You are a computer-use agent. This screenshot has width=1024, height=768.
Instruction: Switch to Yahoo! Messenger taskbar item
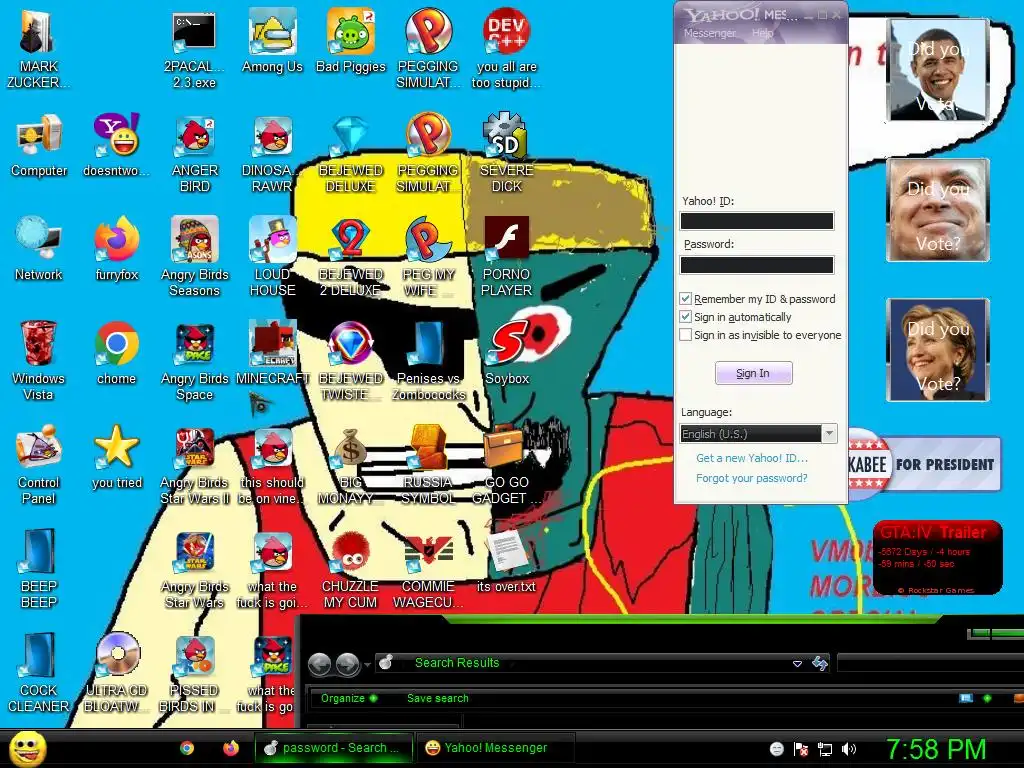pyautogui.click(x=496, y=748)
